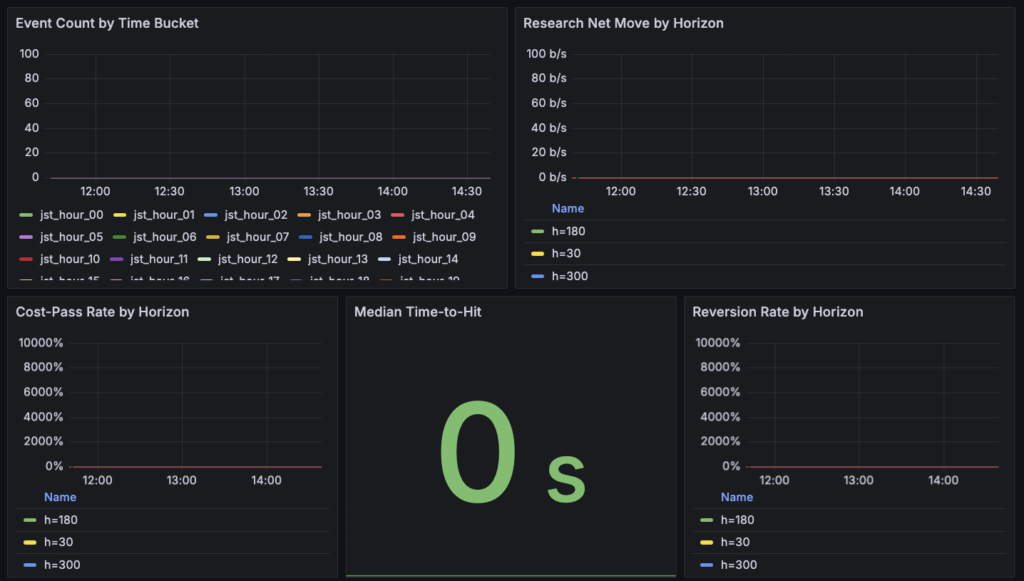Click the yellow color marker for jst_hour_01
This screenshot has width=1024, height=581.
coord(120,215)
